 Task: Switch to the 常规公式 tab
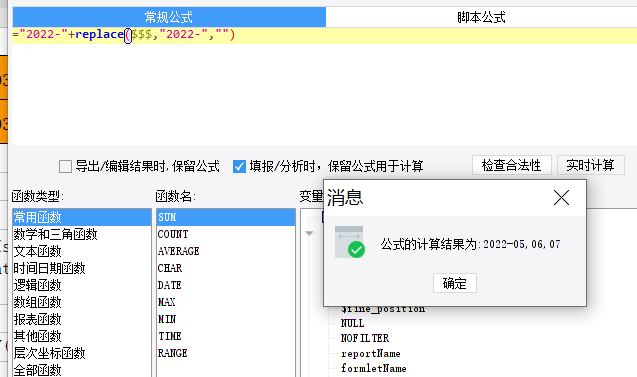coord(169,17)
